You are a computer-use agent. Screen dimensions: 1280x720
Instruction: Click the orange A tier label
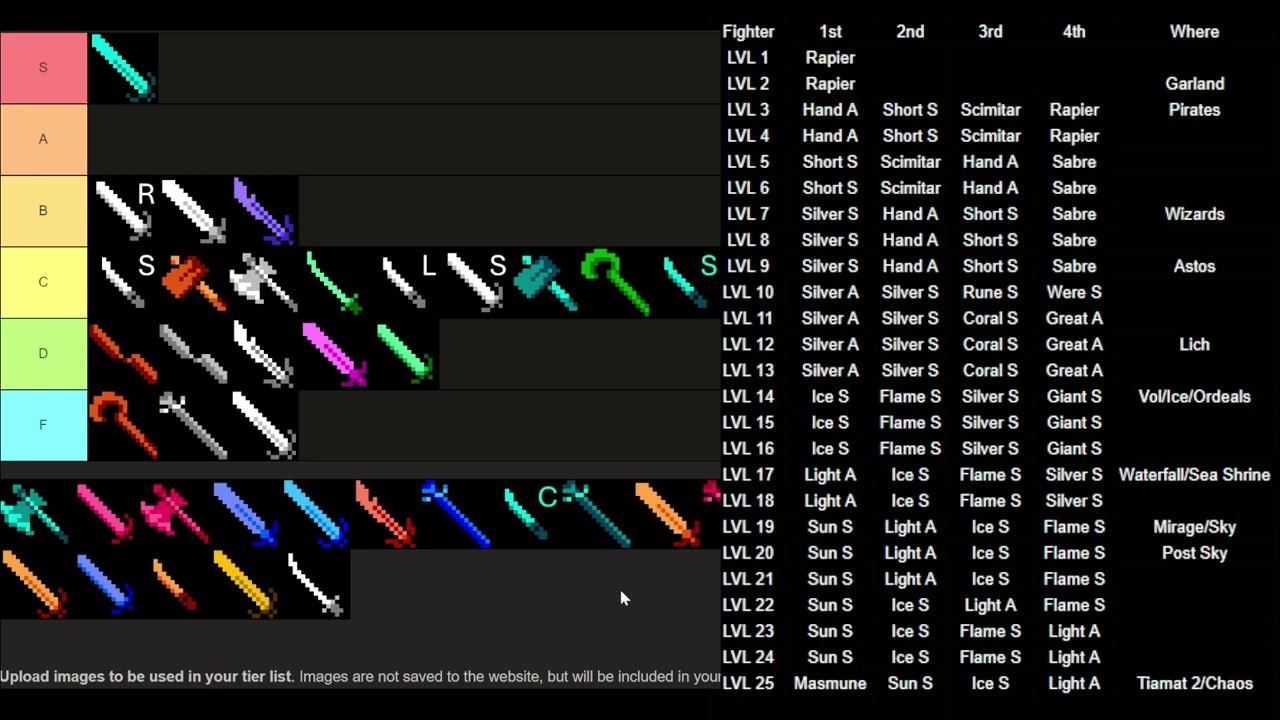coord(43,139)
